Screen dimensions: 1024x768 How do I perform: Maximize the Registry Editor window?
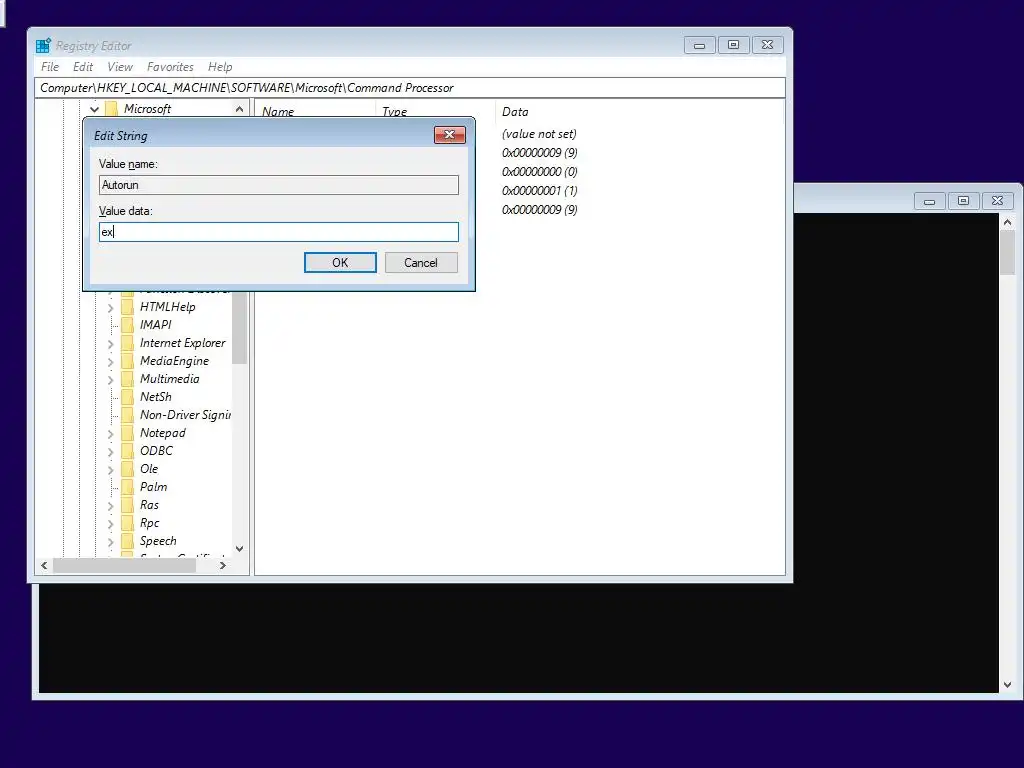[x=733, y=45]
